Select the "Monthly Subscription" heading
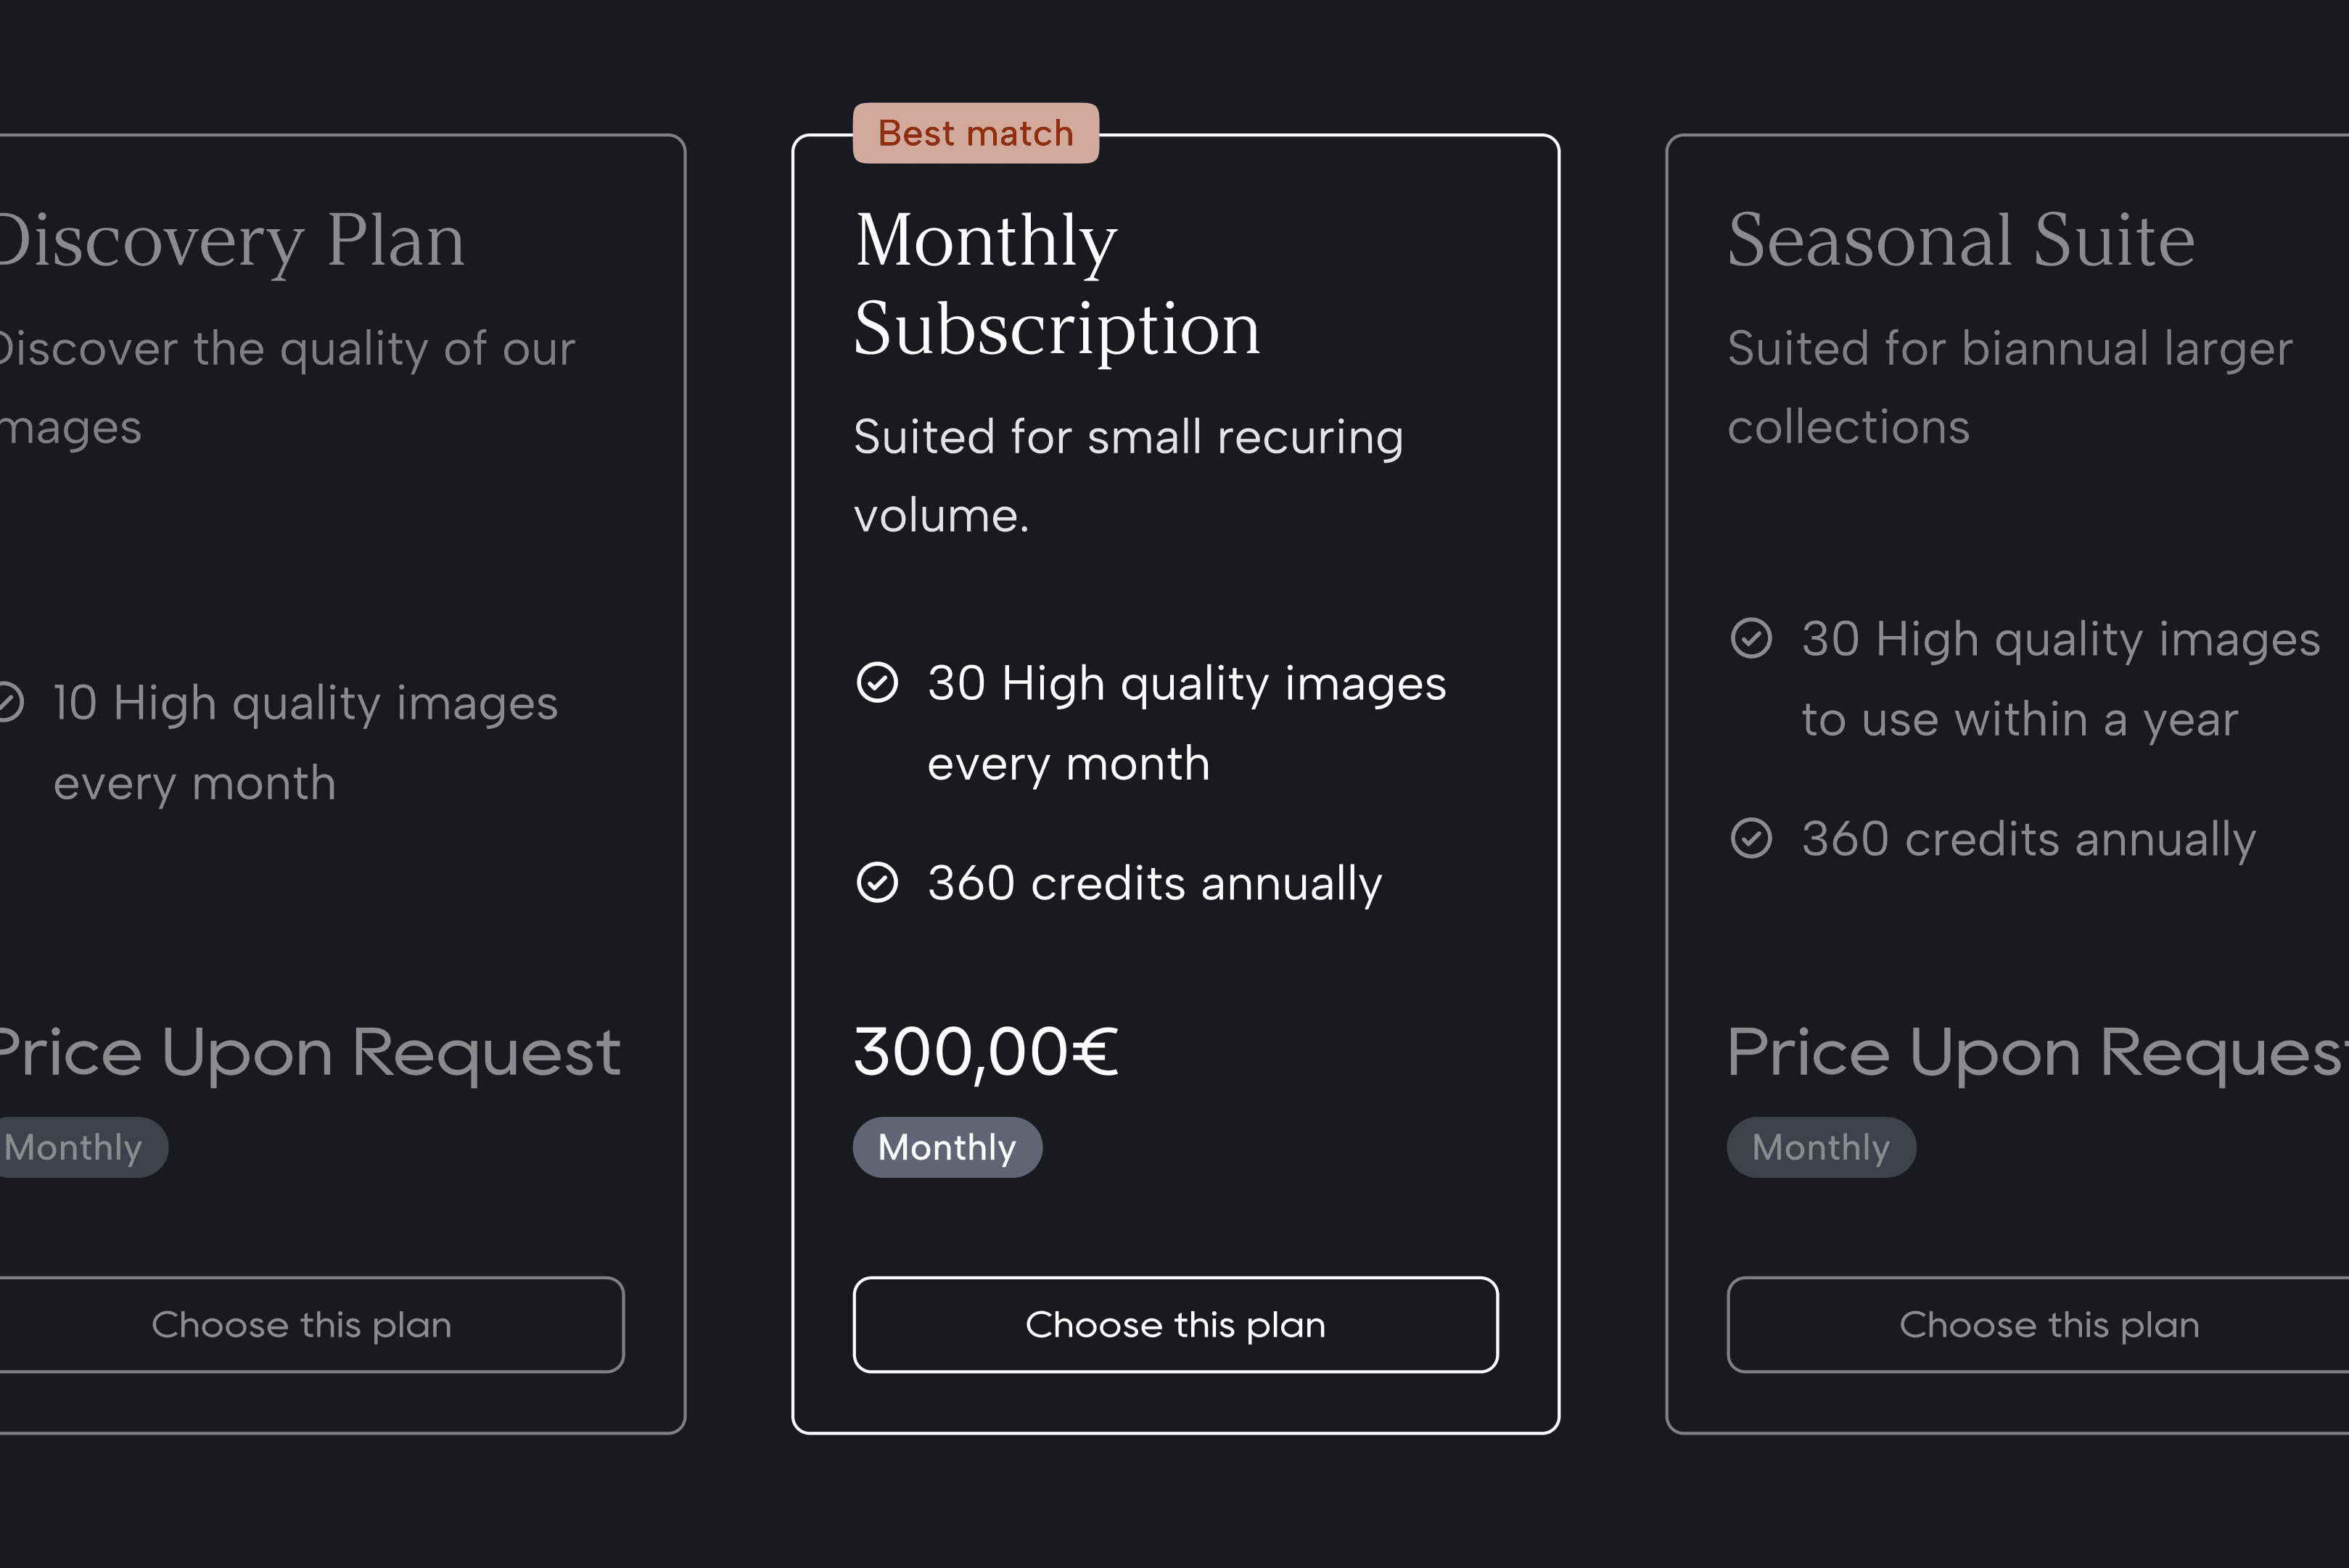The width and height of the screenshot is (2349, 1568). [x=1056, y=284]
